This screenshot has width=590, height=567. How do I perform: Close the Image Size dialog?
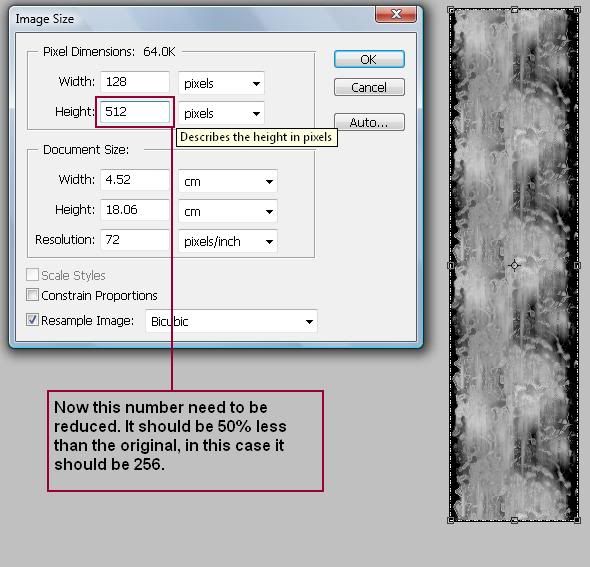pyautogui.click(x=396, y=14)
